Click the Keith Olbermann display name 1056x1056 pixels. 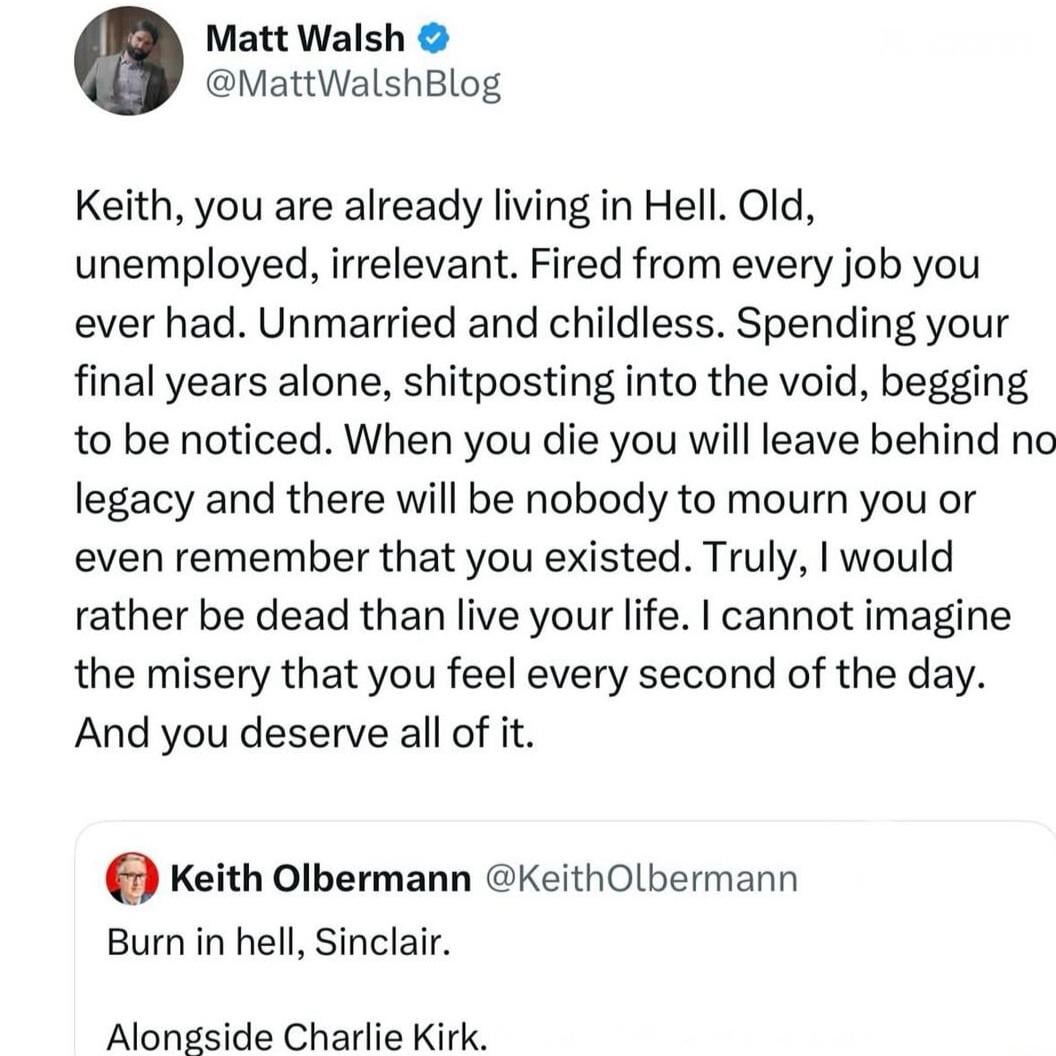pyautogui.click(x=321, y=878)
